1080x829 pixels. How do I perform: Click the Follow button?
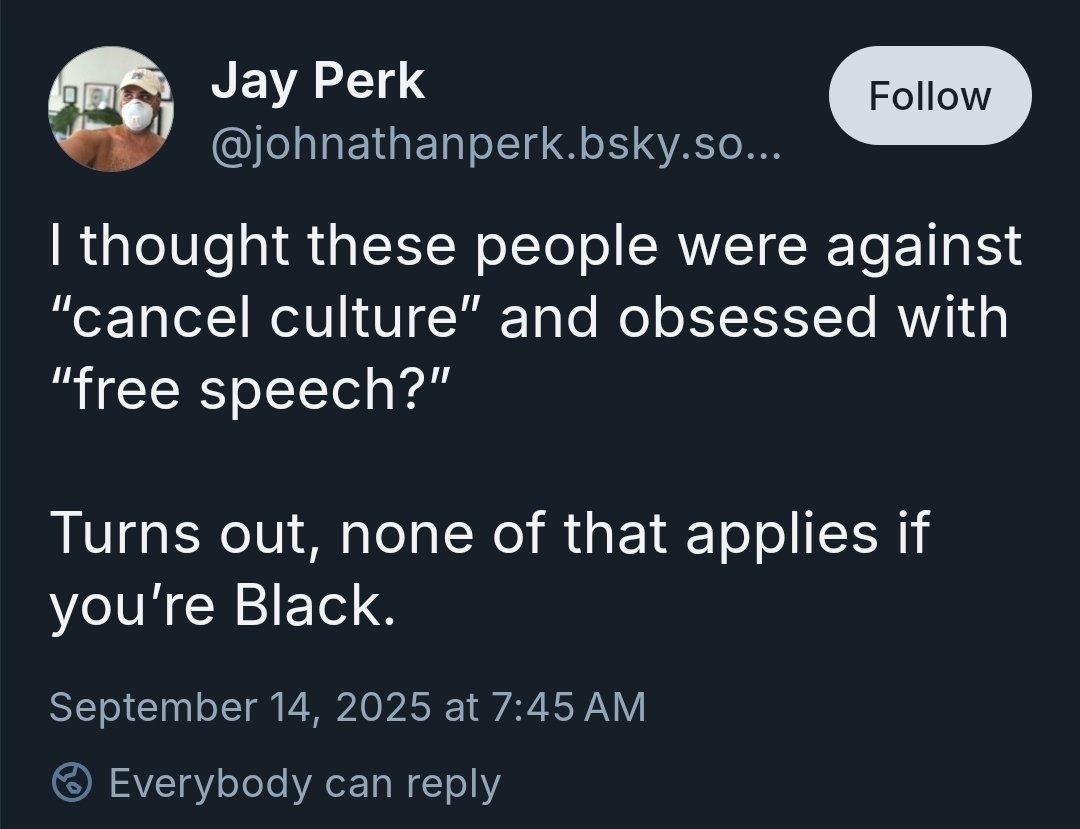[x=930, y=96]
